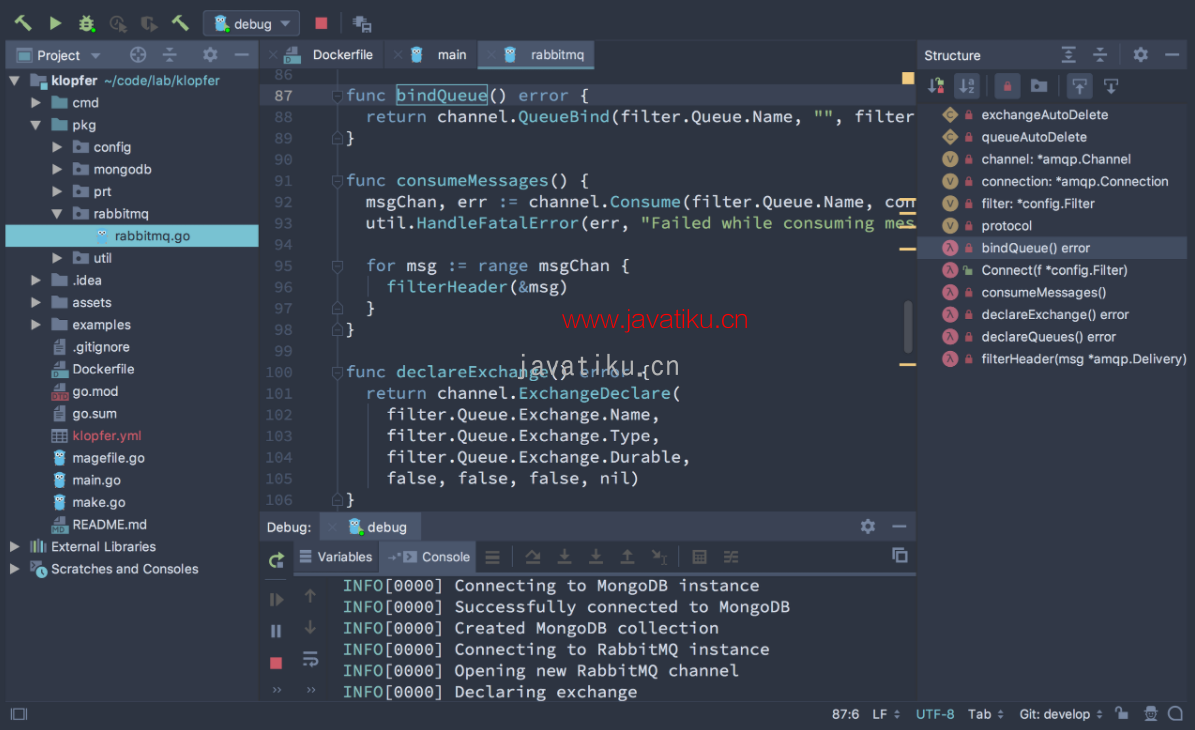Collapse all in Project panel
This screenshot has width=1195, height=730.
(170, 55)
